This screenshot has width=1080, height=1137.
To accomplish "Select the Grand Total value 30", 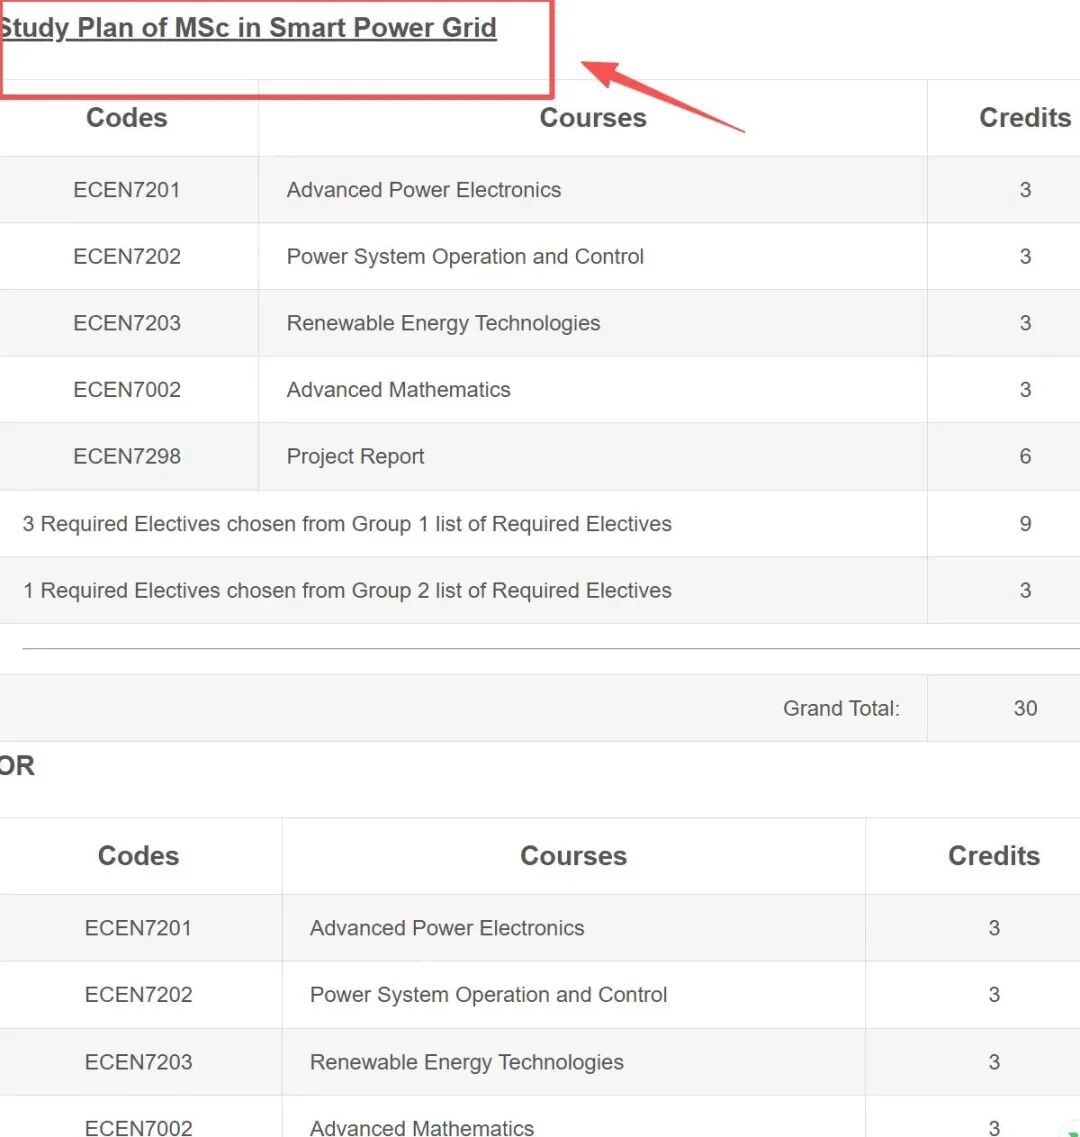I will [x=1024, y=709].
